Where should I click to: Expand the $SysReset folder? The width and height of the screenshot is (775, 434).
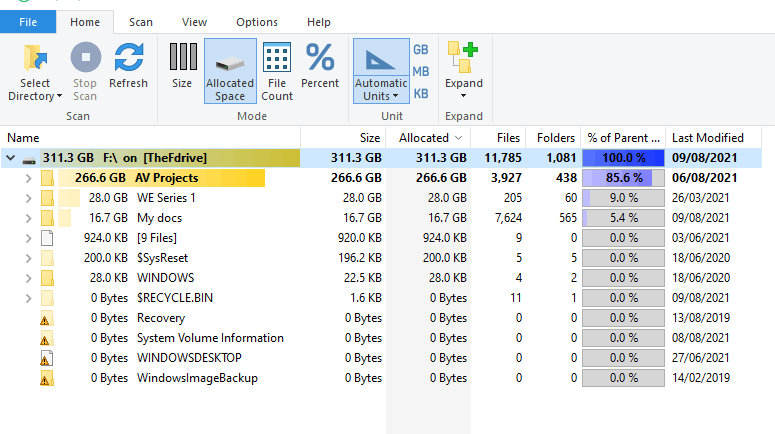[29, 258]
